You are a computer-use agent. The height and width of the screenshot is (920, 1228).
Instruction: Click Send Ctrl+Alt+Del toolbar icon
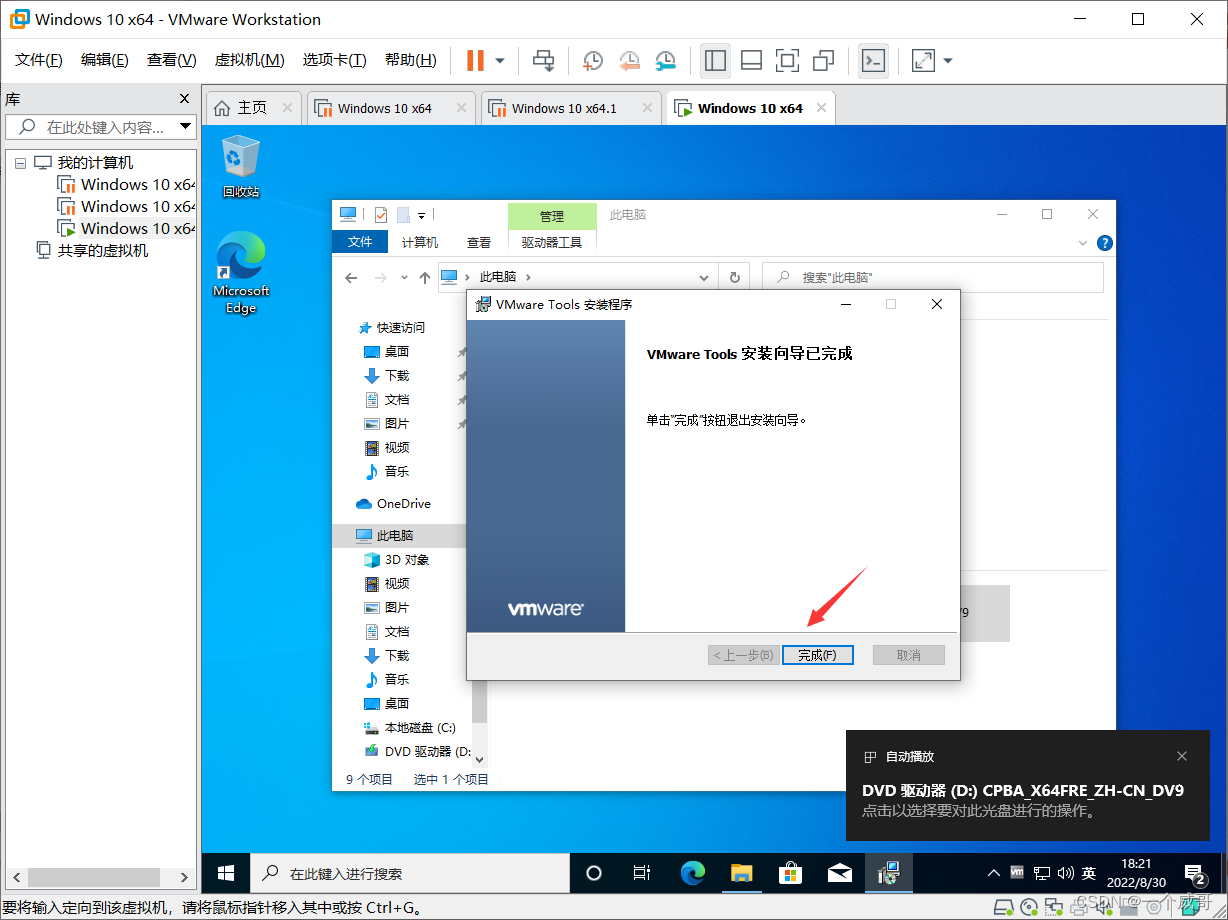coord(543,60)
